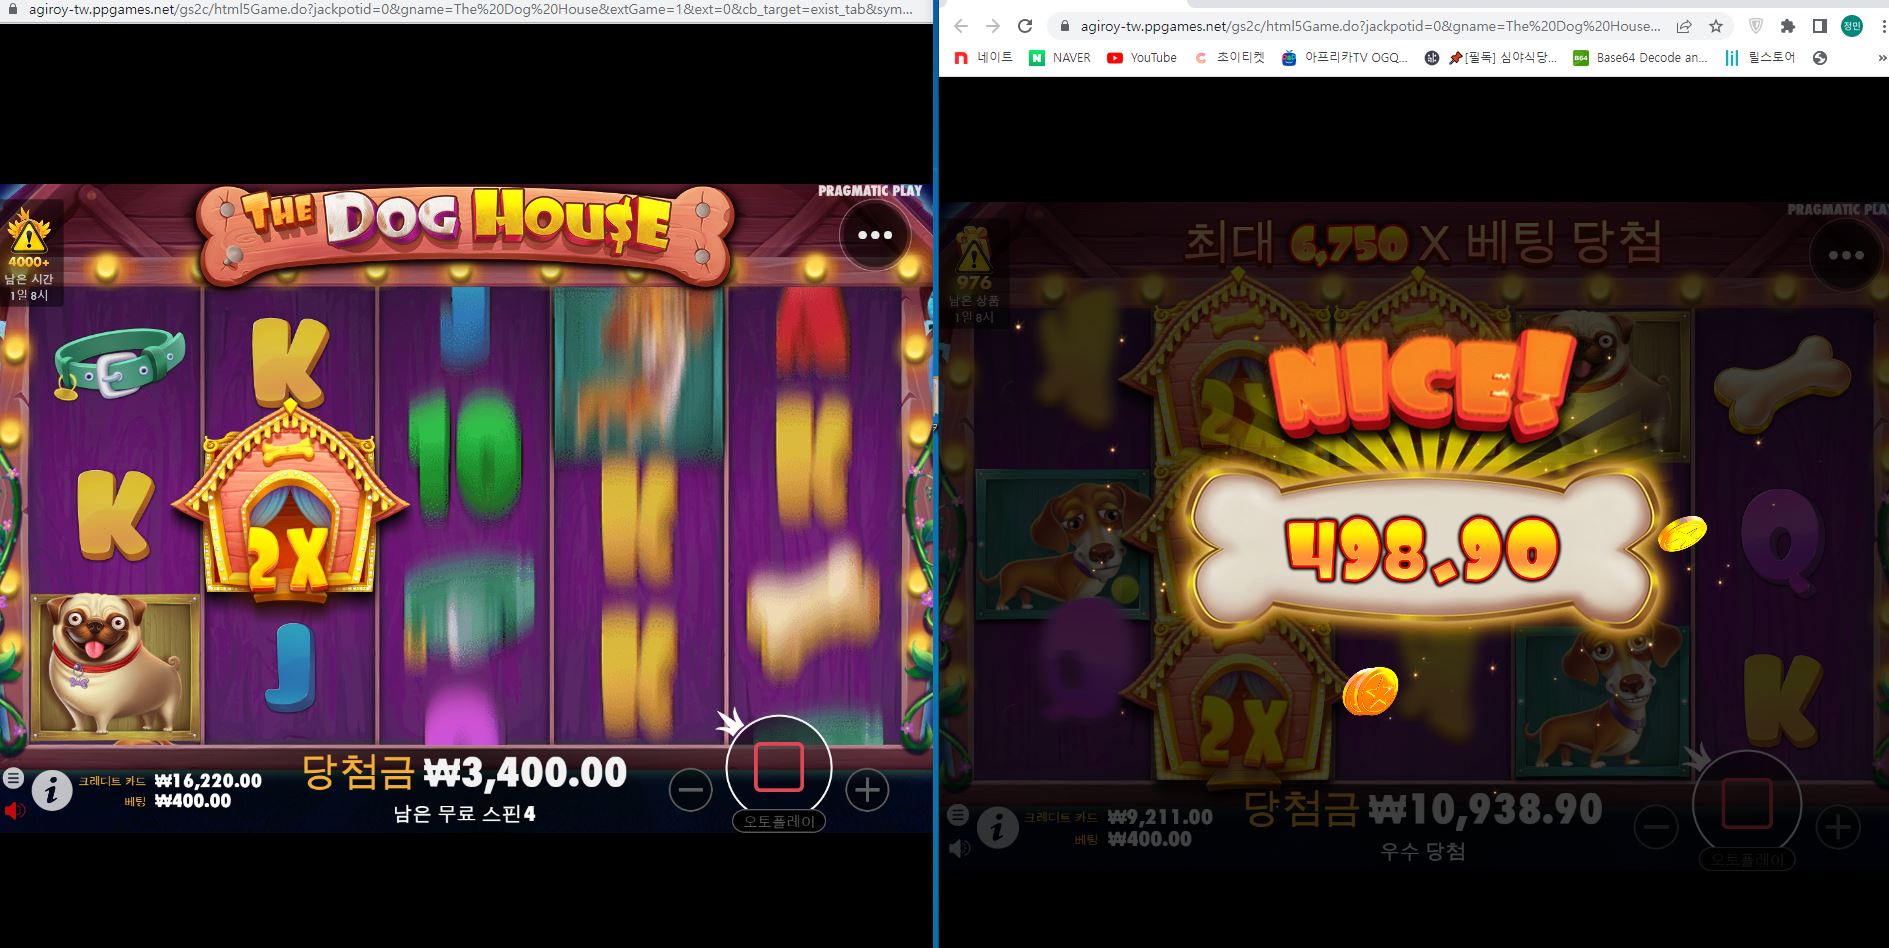Open the 네이트 bookmark

coord(983,58)
